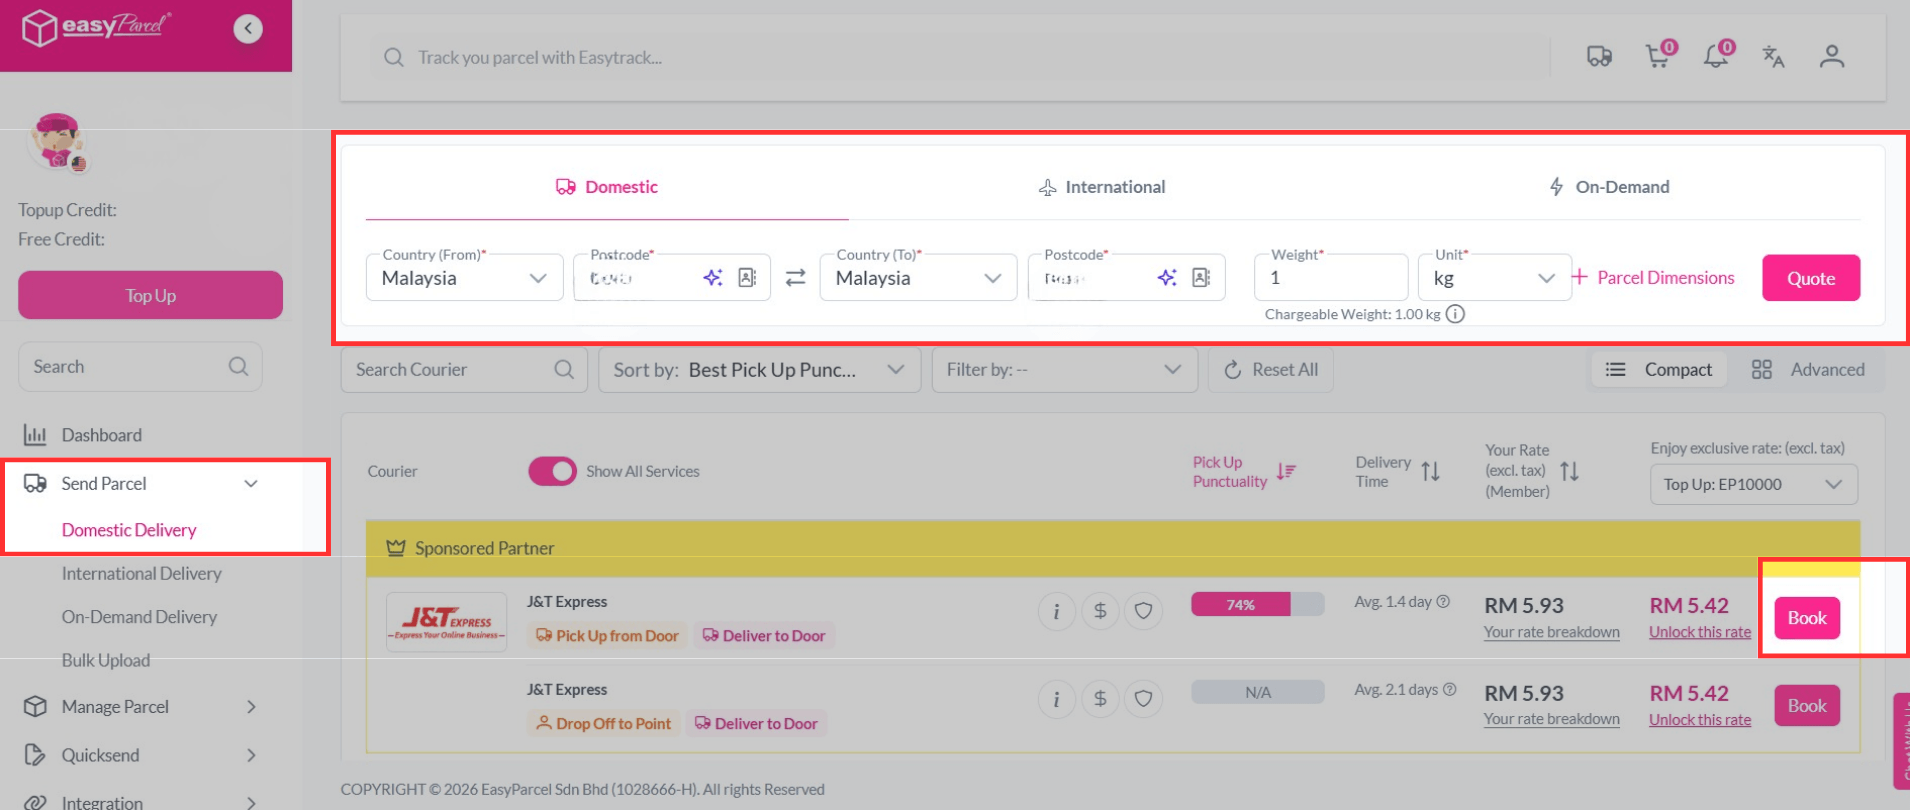Click the Quote button
This screenshot has width=1910, height=810.
pyautogui.click(x=1810, y=278)
